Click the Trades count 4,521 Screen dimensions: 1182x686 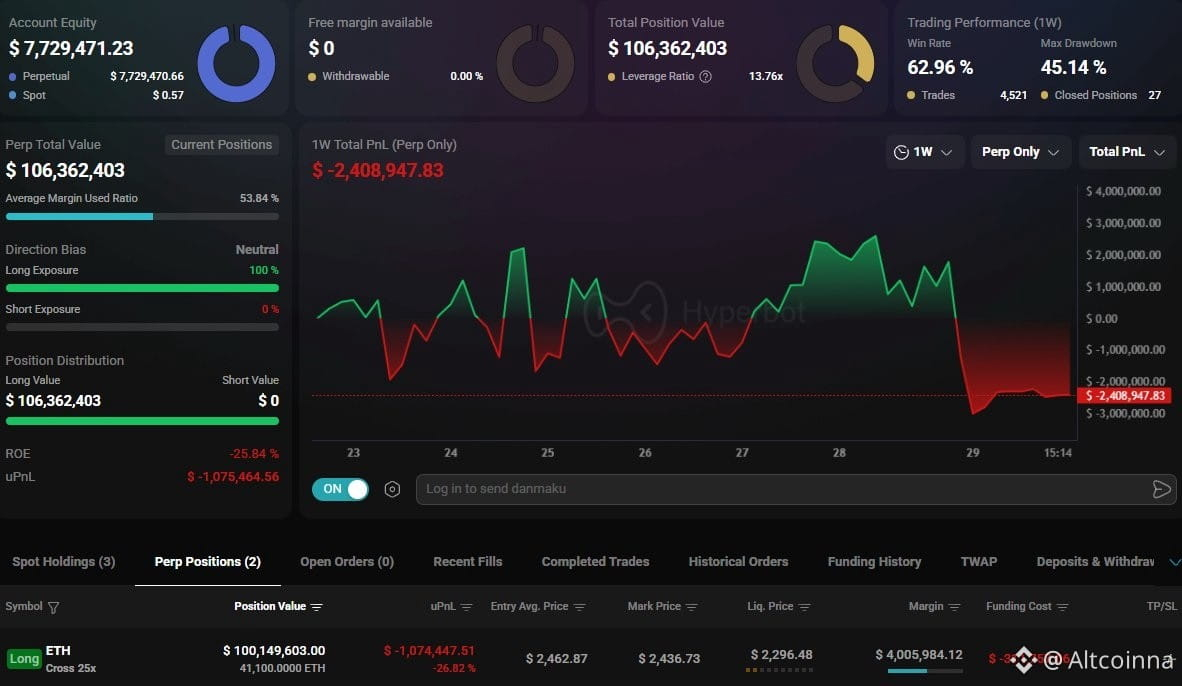(1013, 95)
